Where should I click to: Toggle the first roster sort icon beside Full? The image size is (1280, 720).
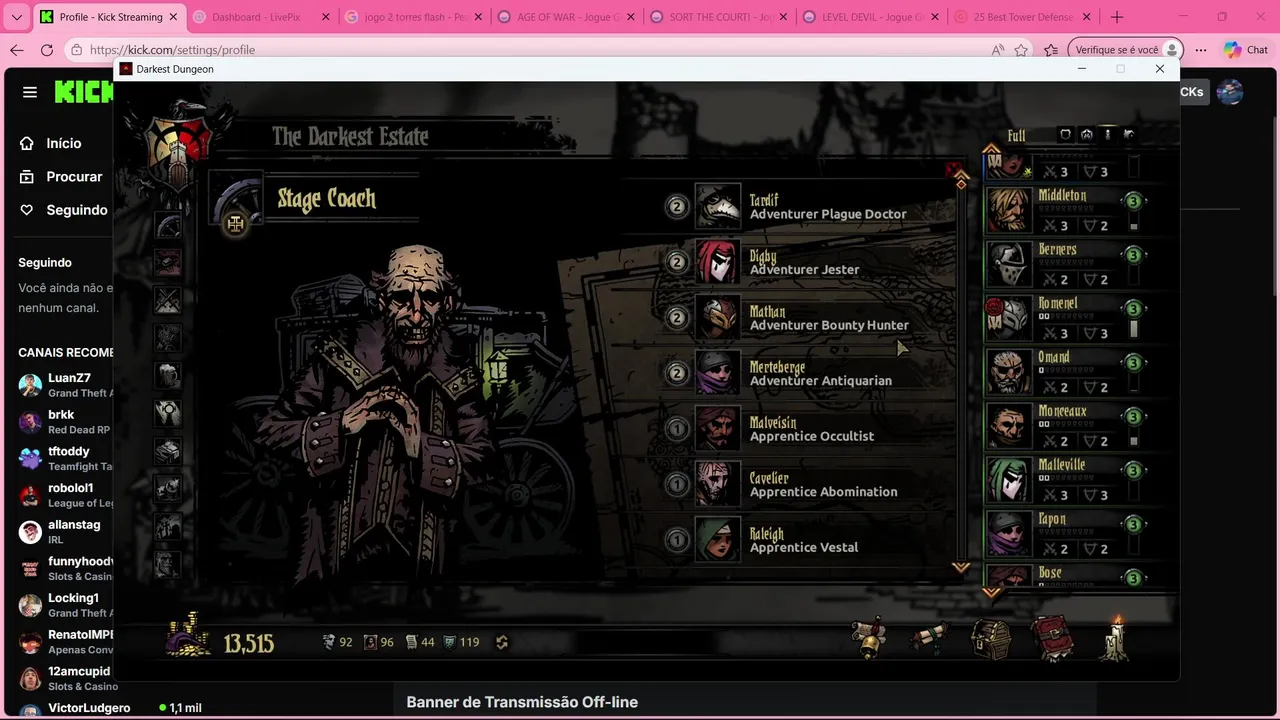pos(1065,134)
